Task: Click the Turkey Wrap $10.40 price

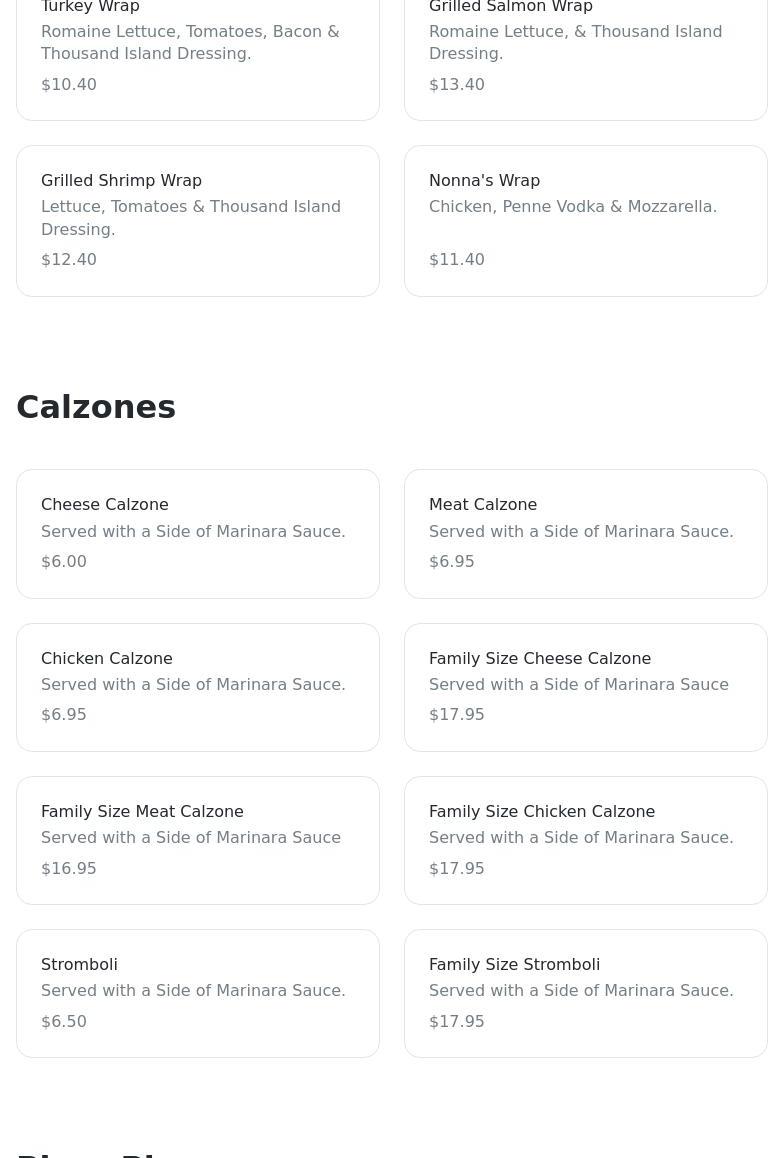Action: (69, 85)
